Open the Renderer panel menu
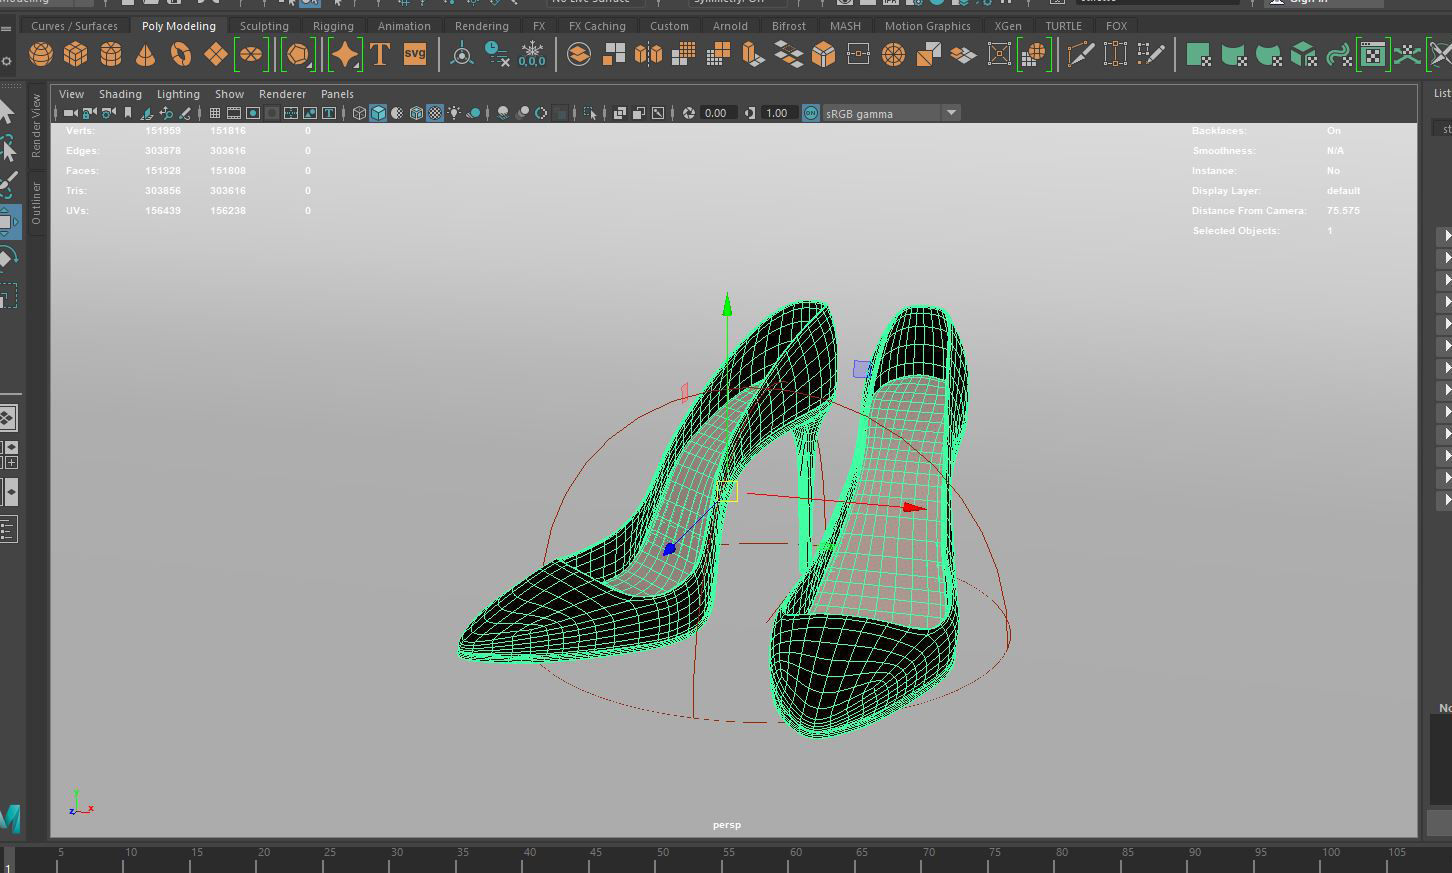 [282, 94]
